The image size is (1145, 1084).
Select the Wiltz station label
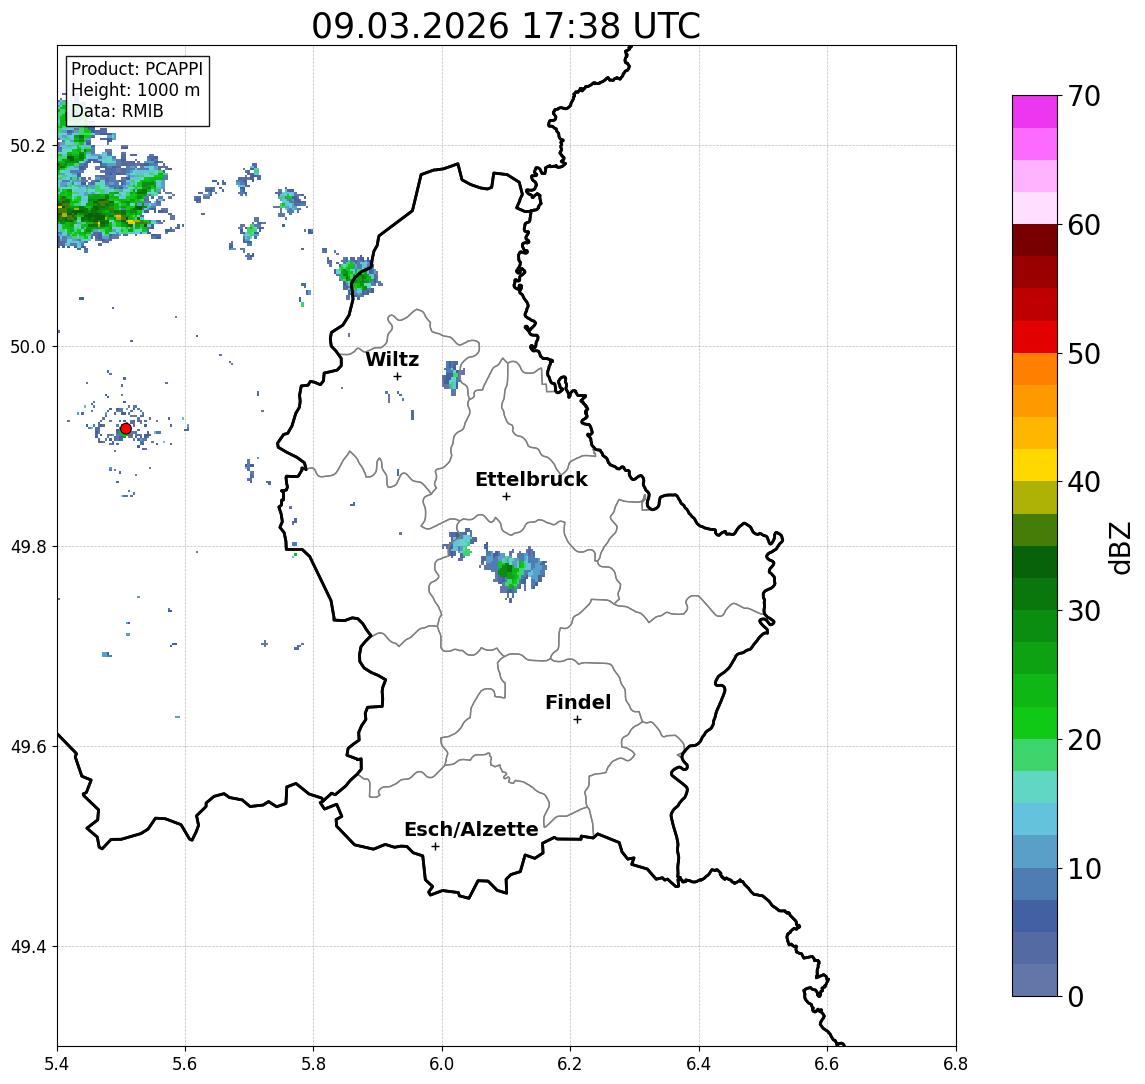tap(392, 359)
